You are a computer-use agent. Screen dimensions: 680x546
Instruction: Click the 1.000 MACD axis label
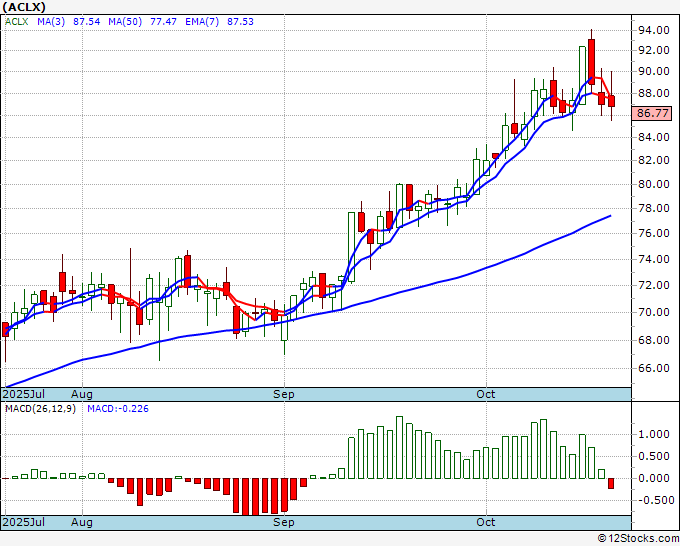(x=655, y=435)
